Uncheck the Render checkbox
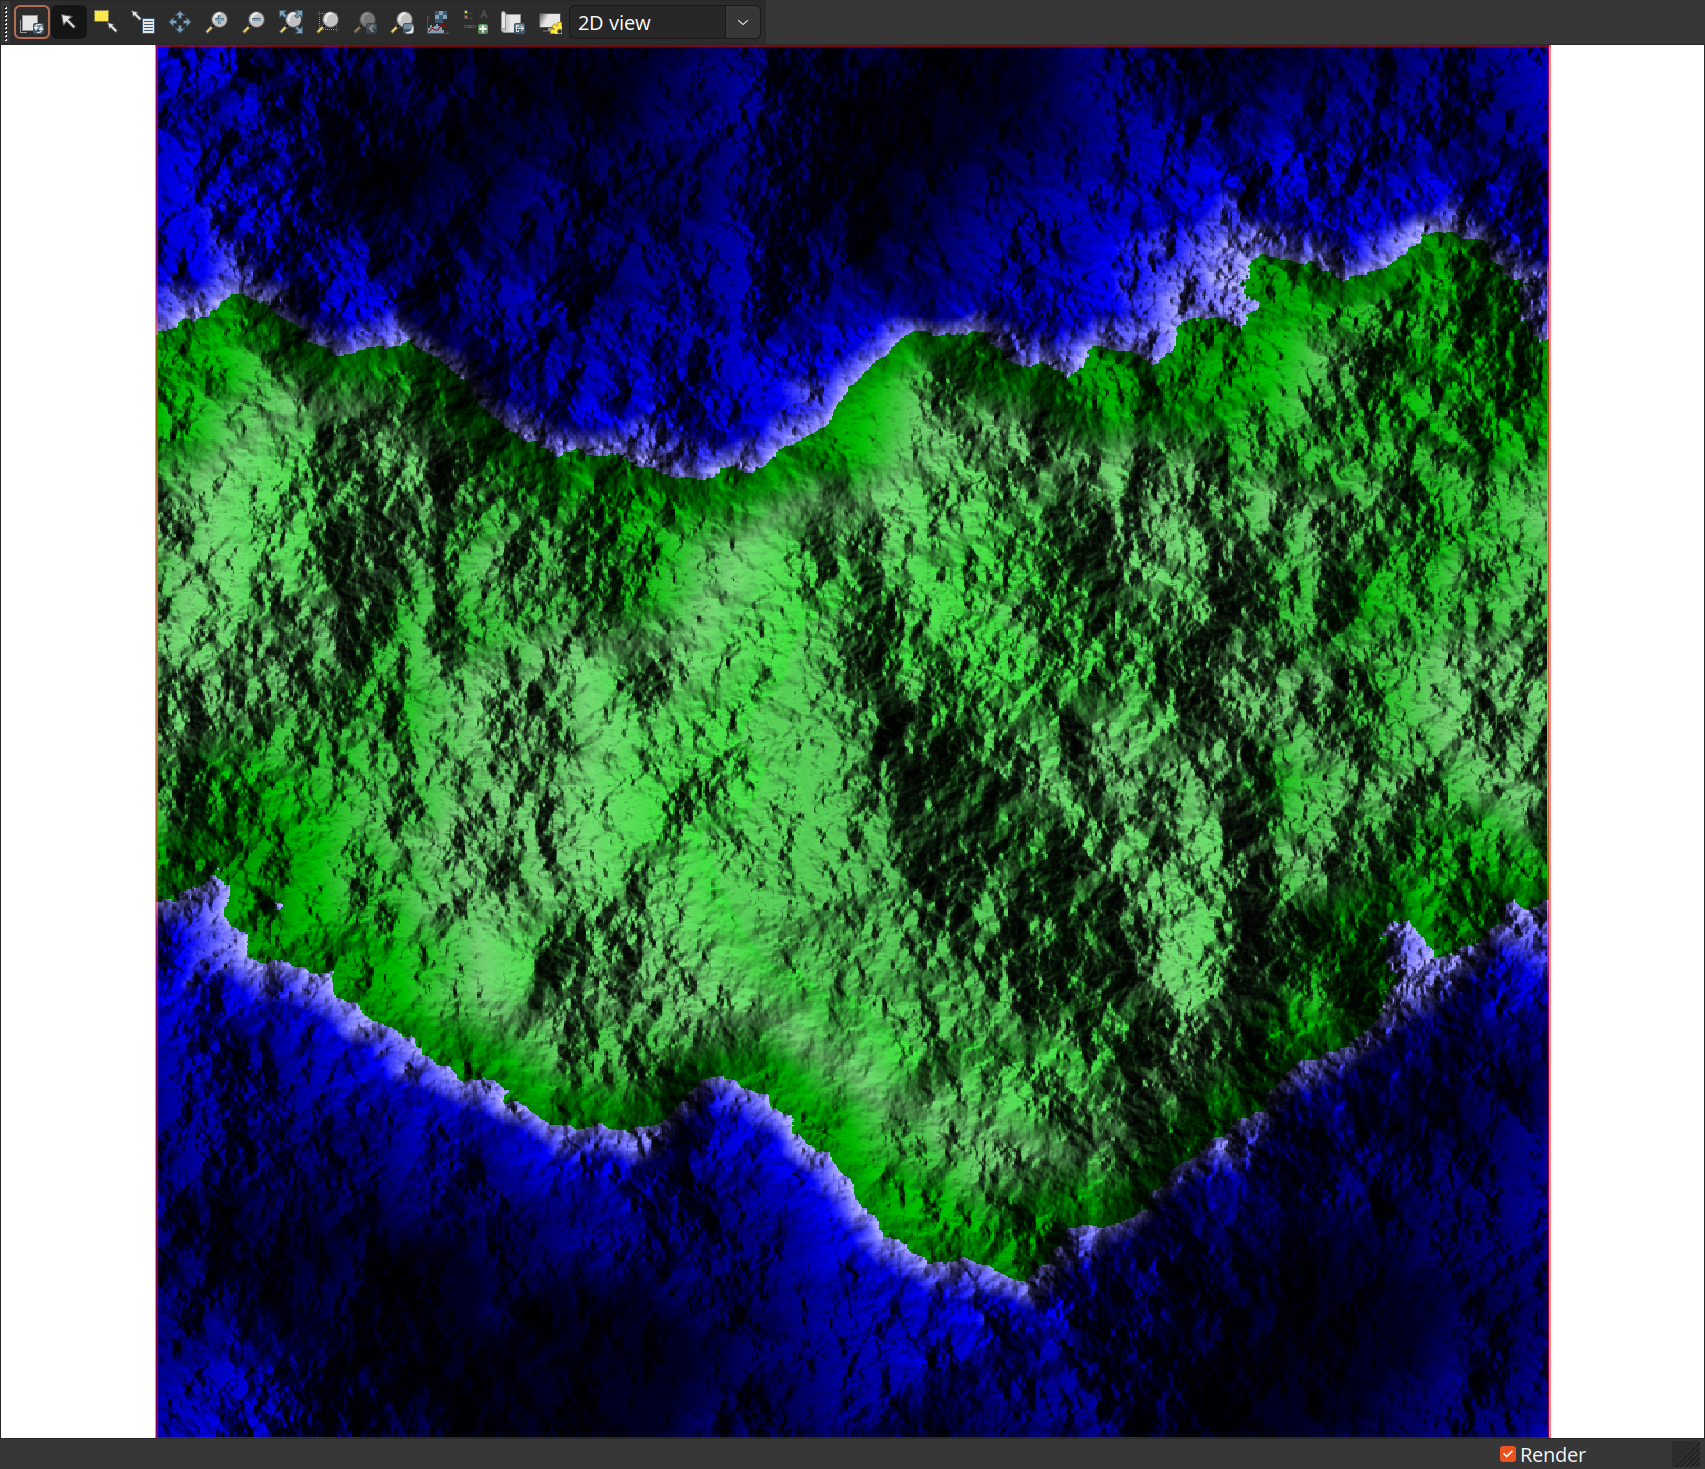 point(1508,1454)
